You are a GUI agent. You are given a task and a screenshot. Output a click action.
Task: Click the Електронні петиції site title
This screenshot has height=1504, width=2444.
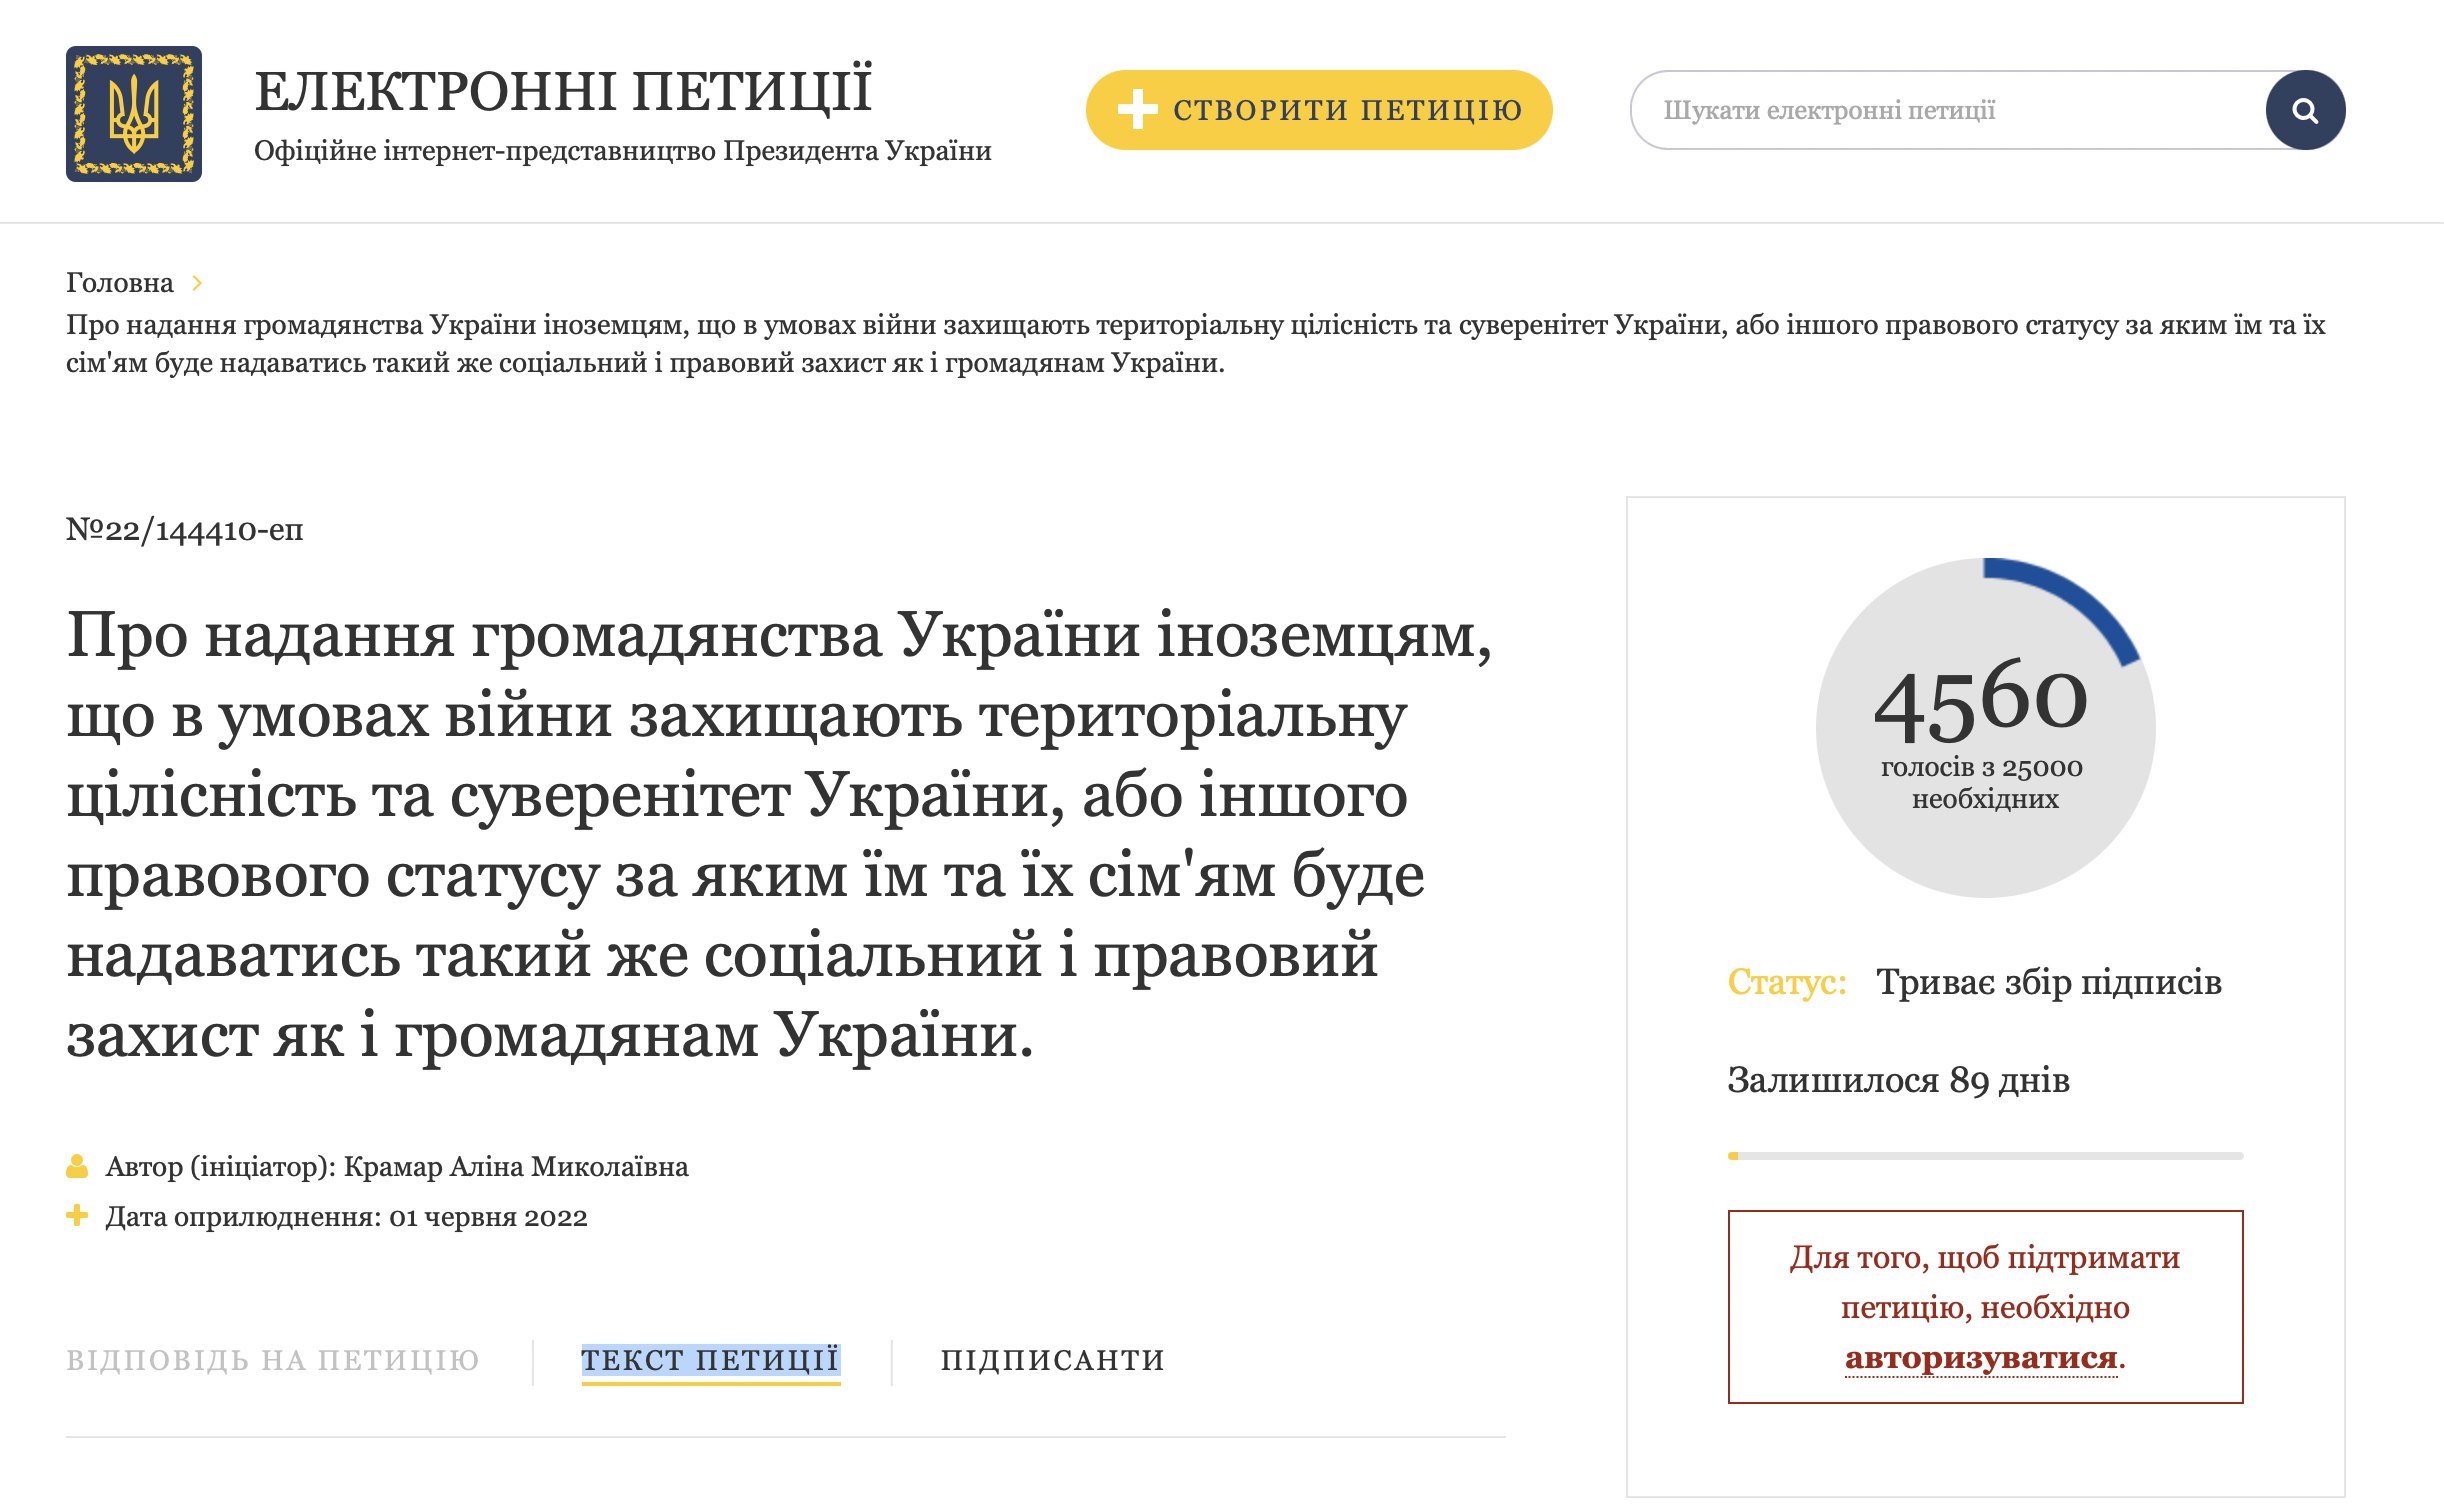pos(563,91)
